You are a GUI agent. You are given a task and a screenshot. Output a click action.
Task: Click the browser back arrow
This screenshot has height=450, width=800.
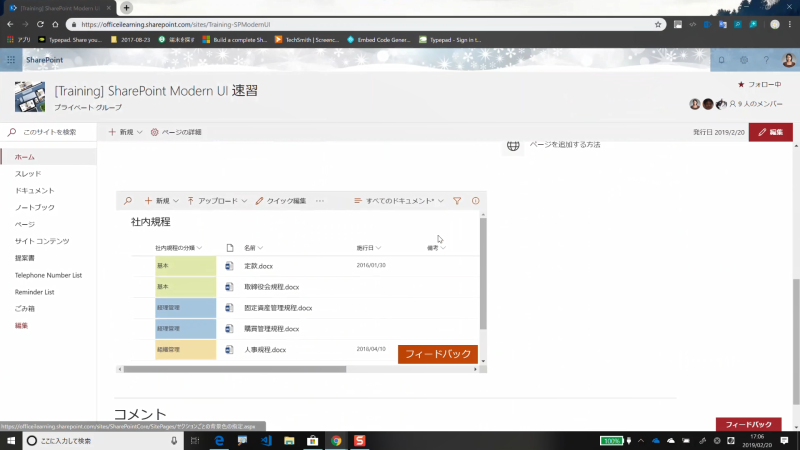pos(10,24)
